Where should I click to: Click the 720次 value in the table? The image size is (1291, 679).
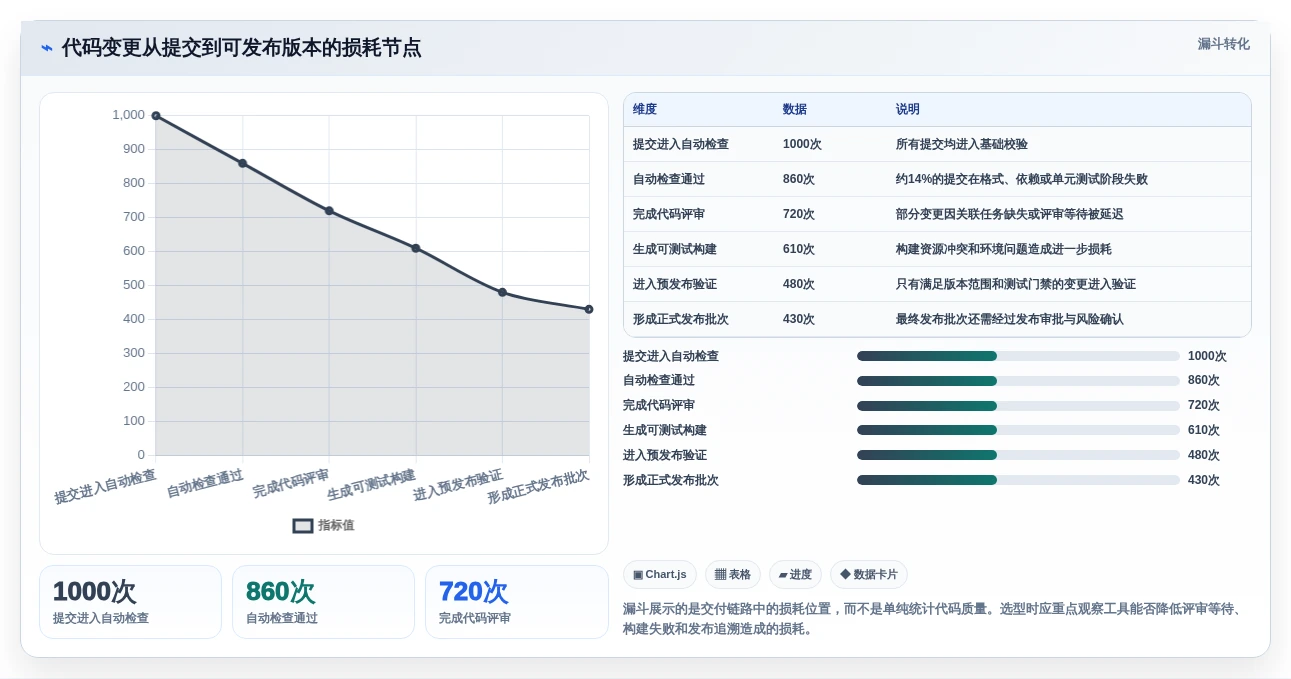click(x=799, y=214)
